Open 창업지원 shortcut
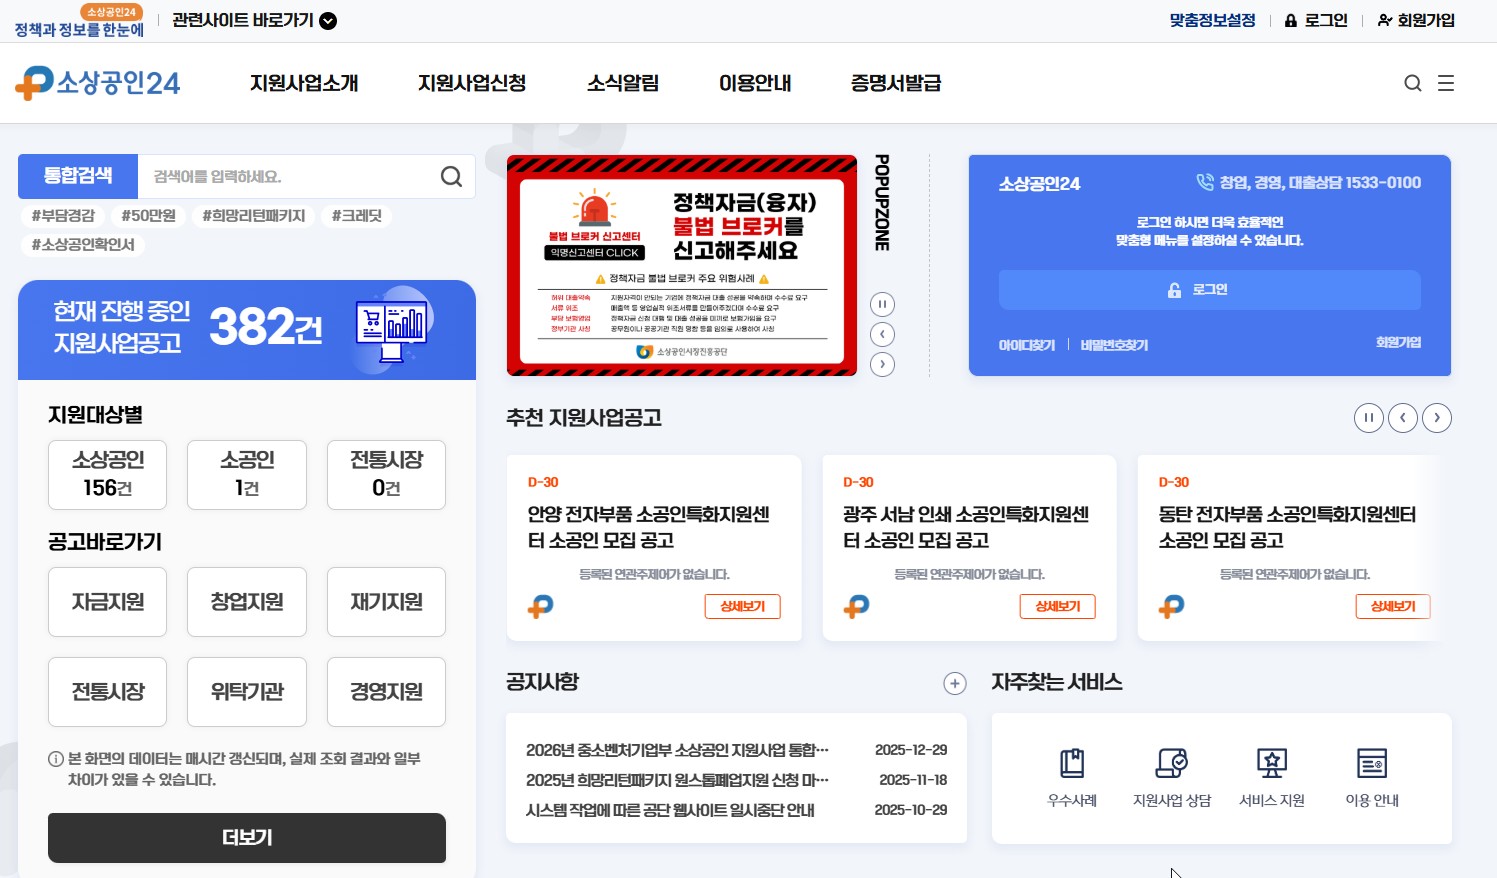1497x878 pixels. point(247,602)
